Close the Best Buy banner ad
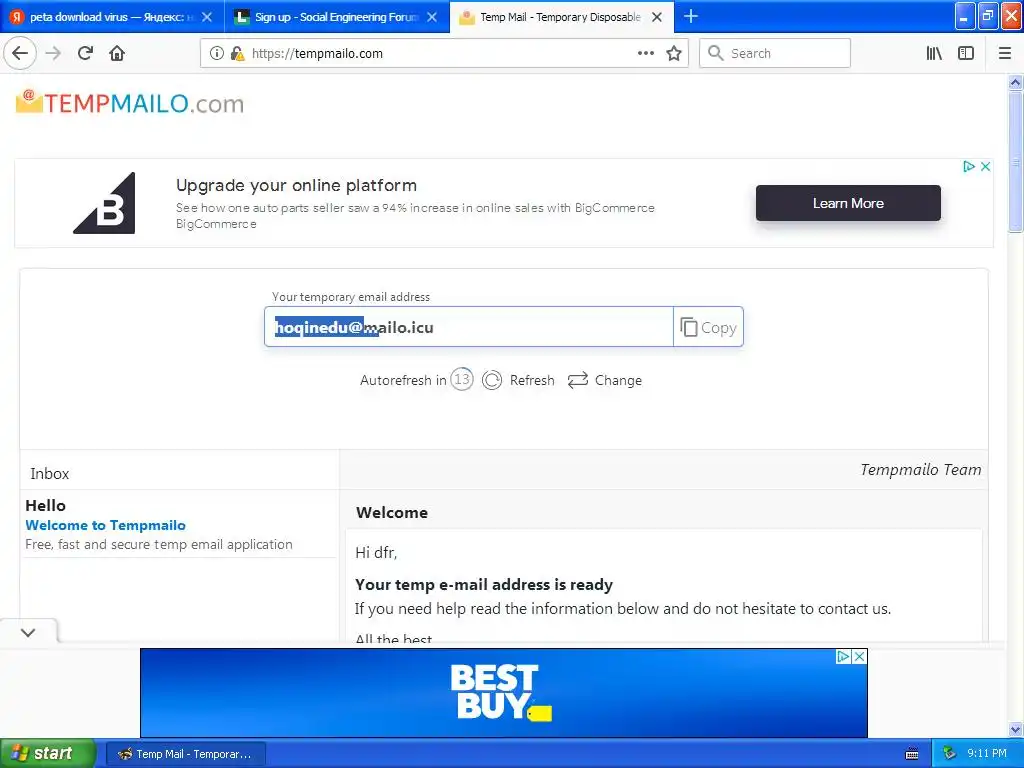 [x=860, y=656]
